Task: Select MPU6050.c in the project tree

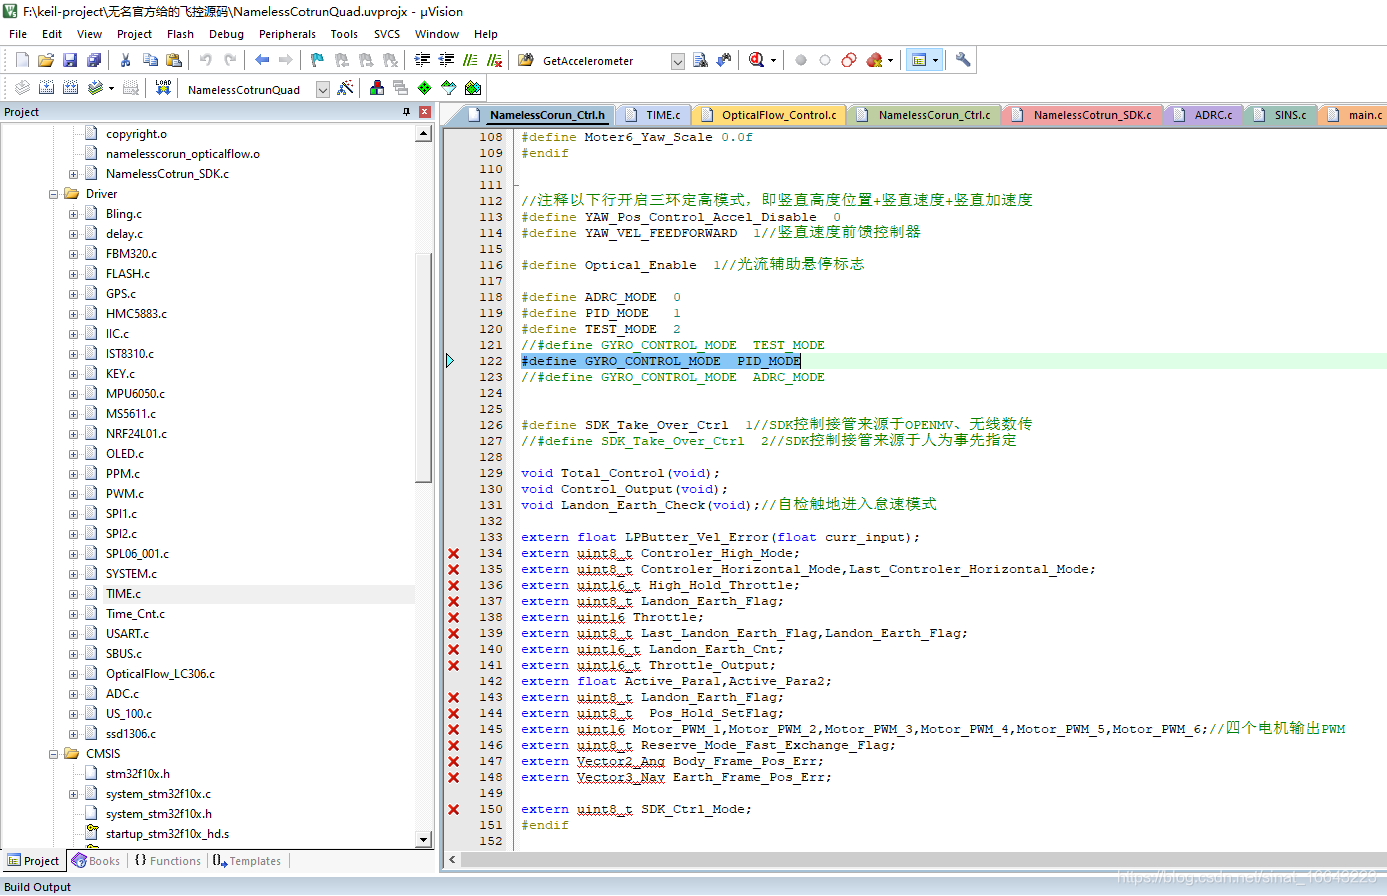Action: 135,394
